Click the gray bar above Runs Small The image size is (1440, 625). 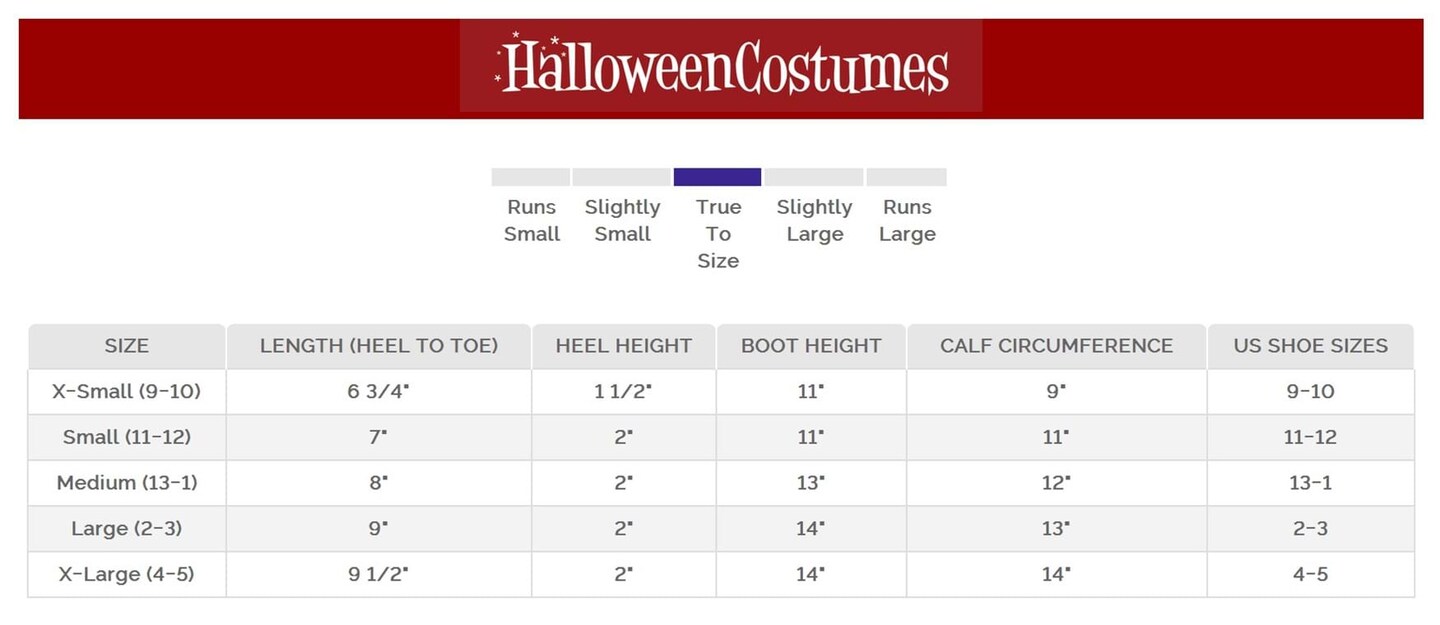(530, 177)
